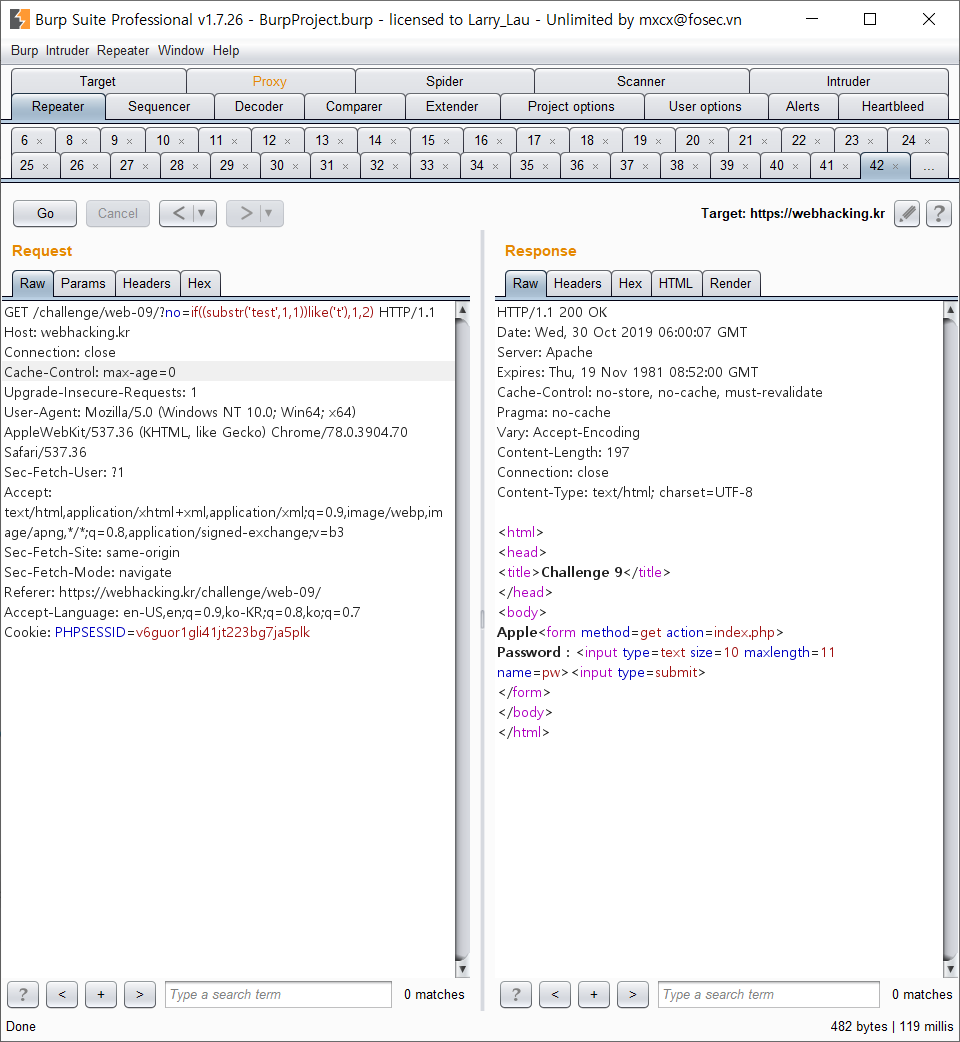Switch to the Proxy tab
Viewport: 960px width, 1042px height.
click(x=270, y=81)
